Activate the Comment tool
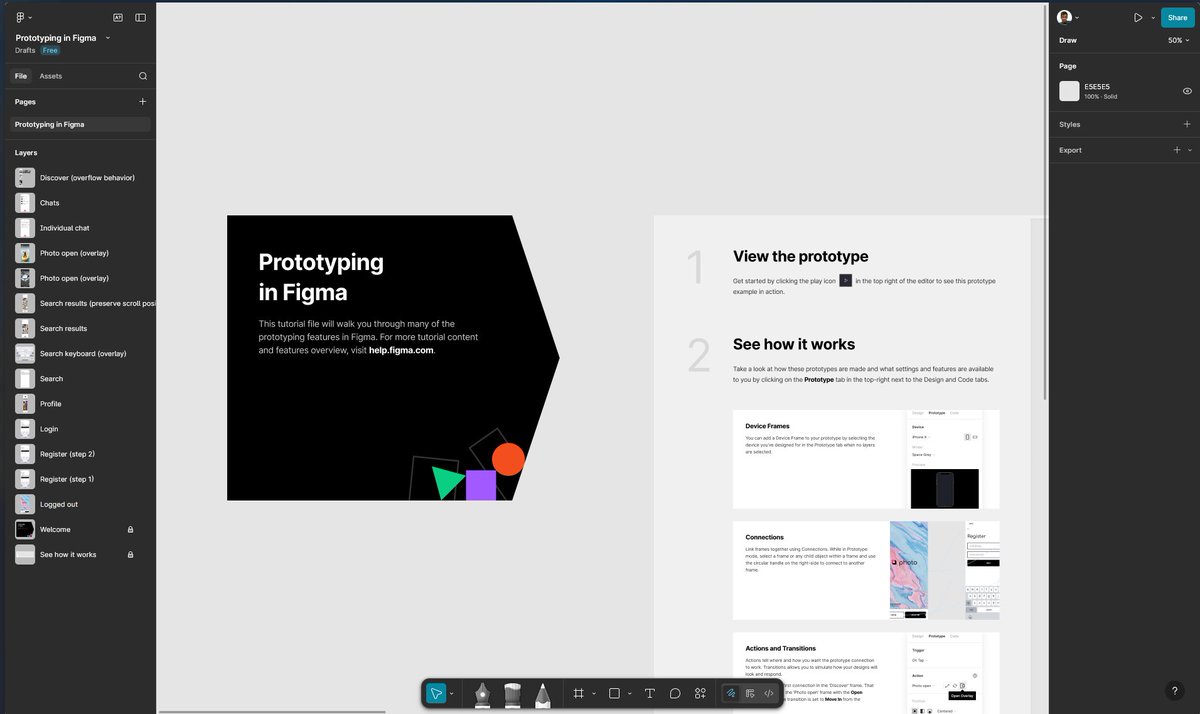1200x714 pixels. click(675, 693)
